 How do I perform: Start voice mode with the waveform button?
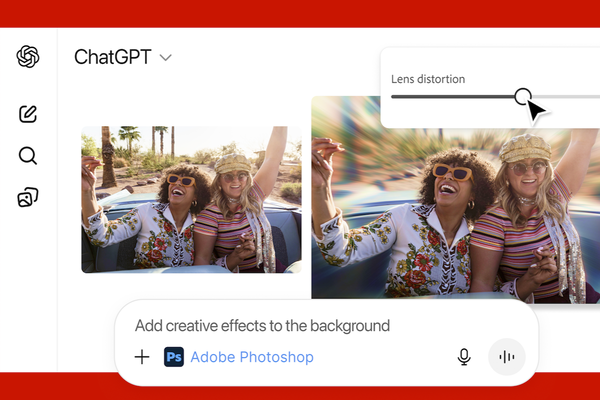pos(507,357)
